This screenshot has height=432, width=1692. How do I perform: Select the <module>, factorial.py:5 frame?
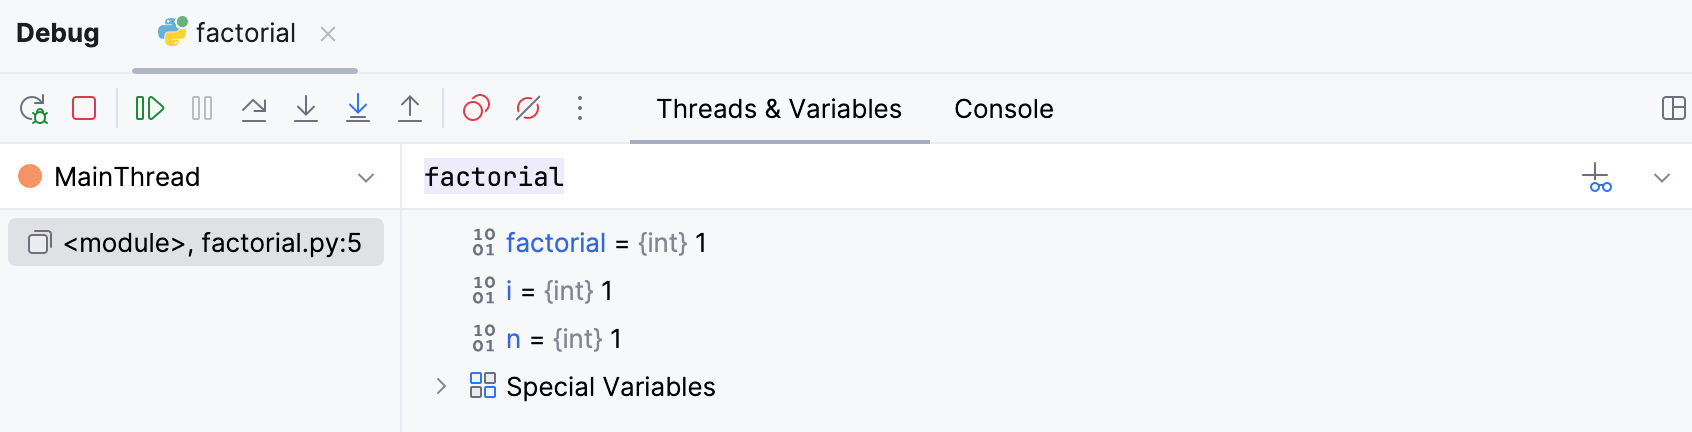coord(196,243)
